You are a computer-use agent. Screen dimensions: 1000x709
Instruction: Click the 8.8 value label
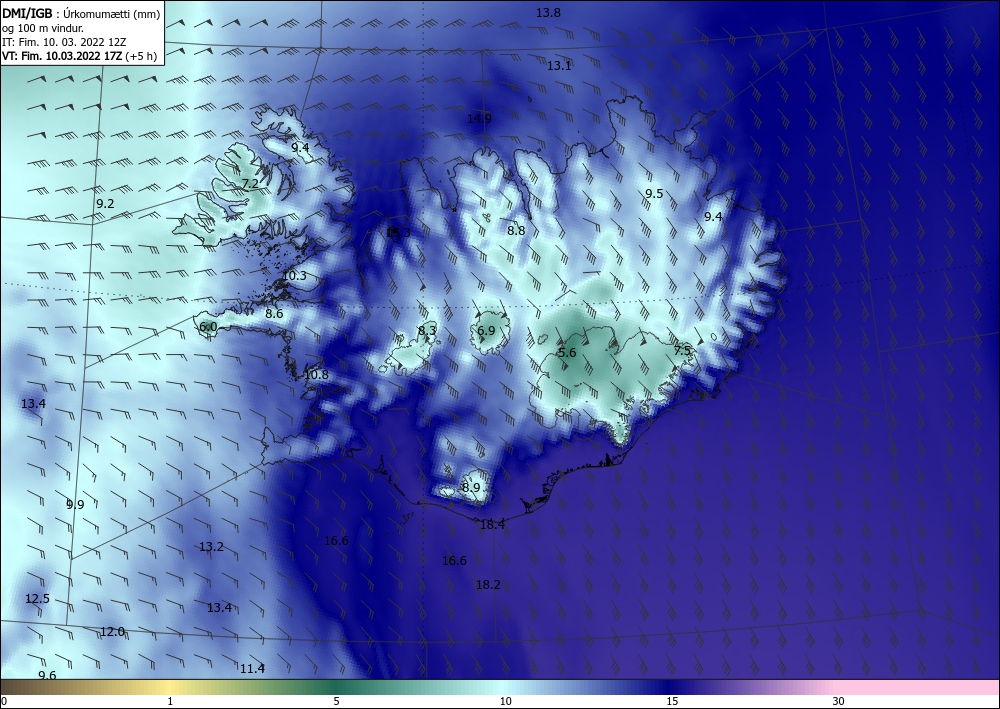516,231
